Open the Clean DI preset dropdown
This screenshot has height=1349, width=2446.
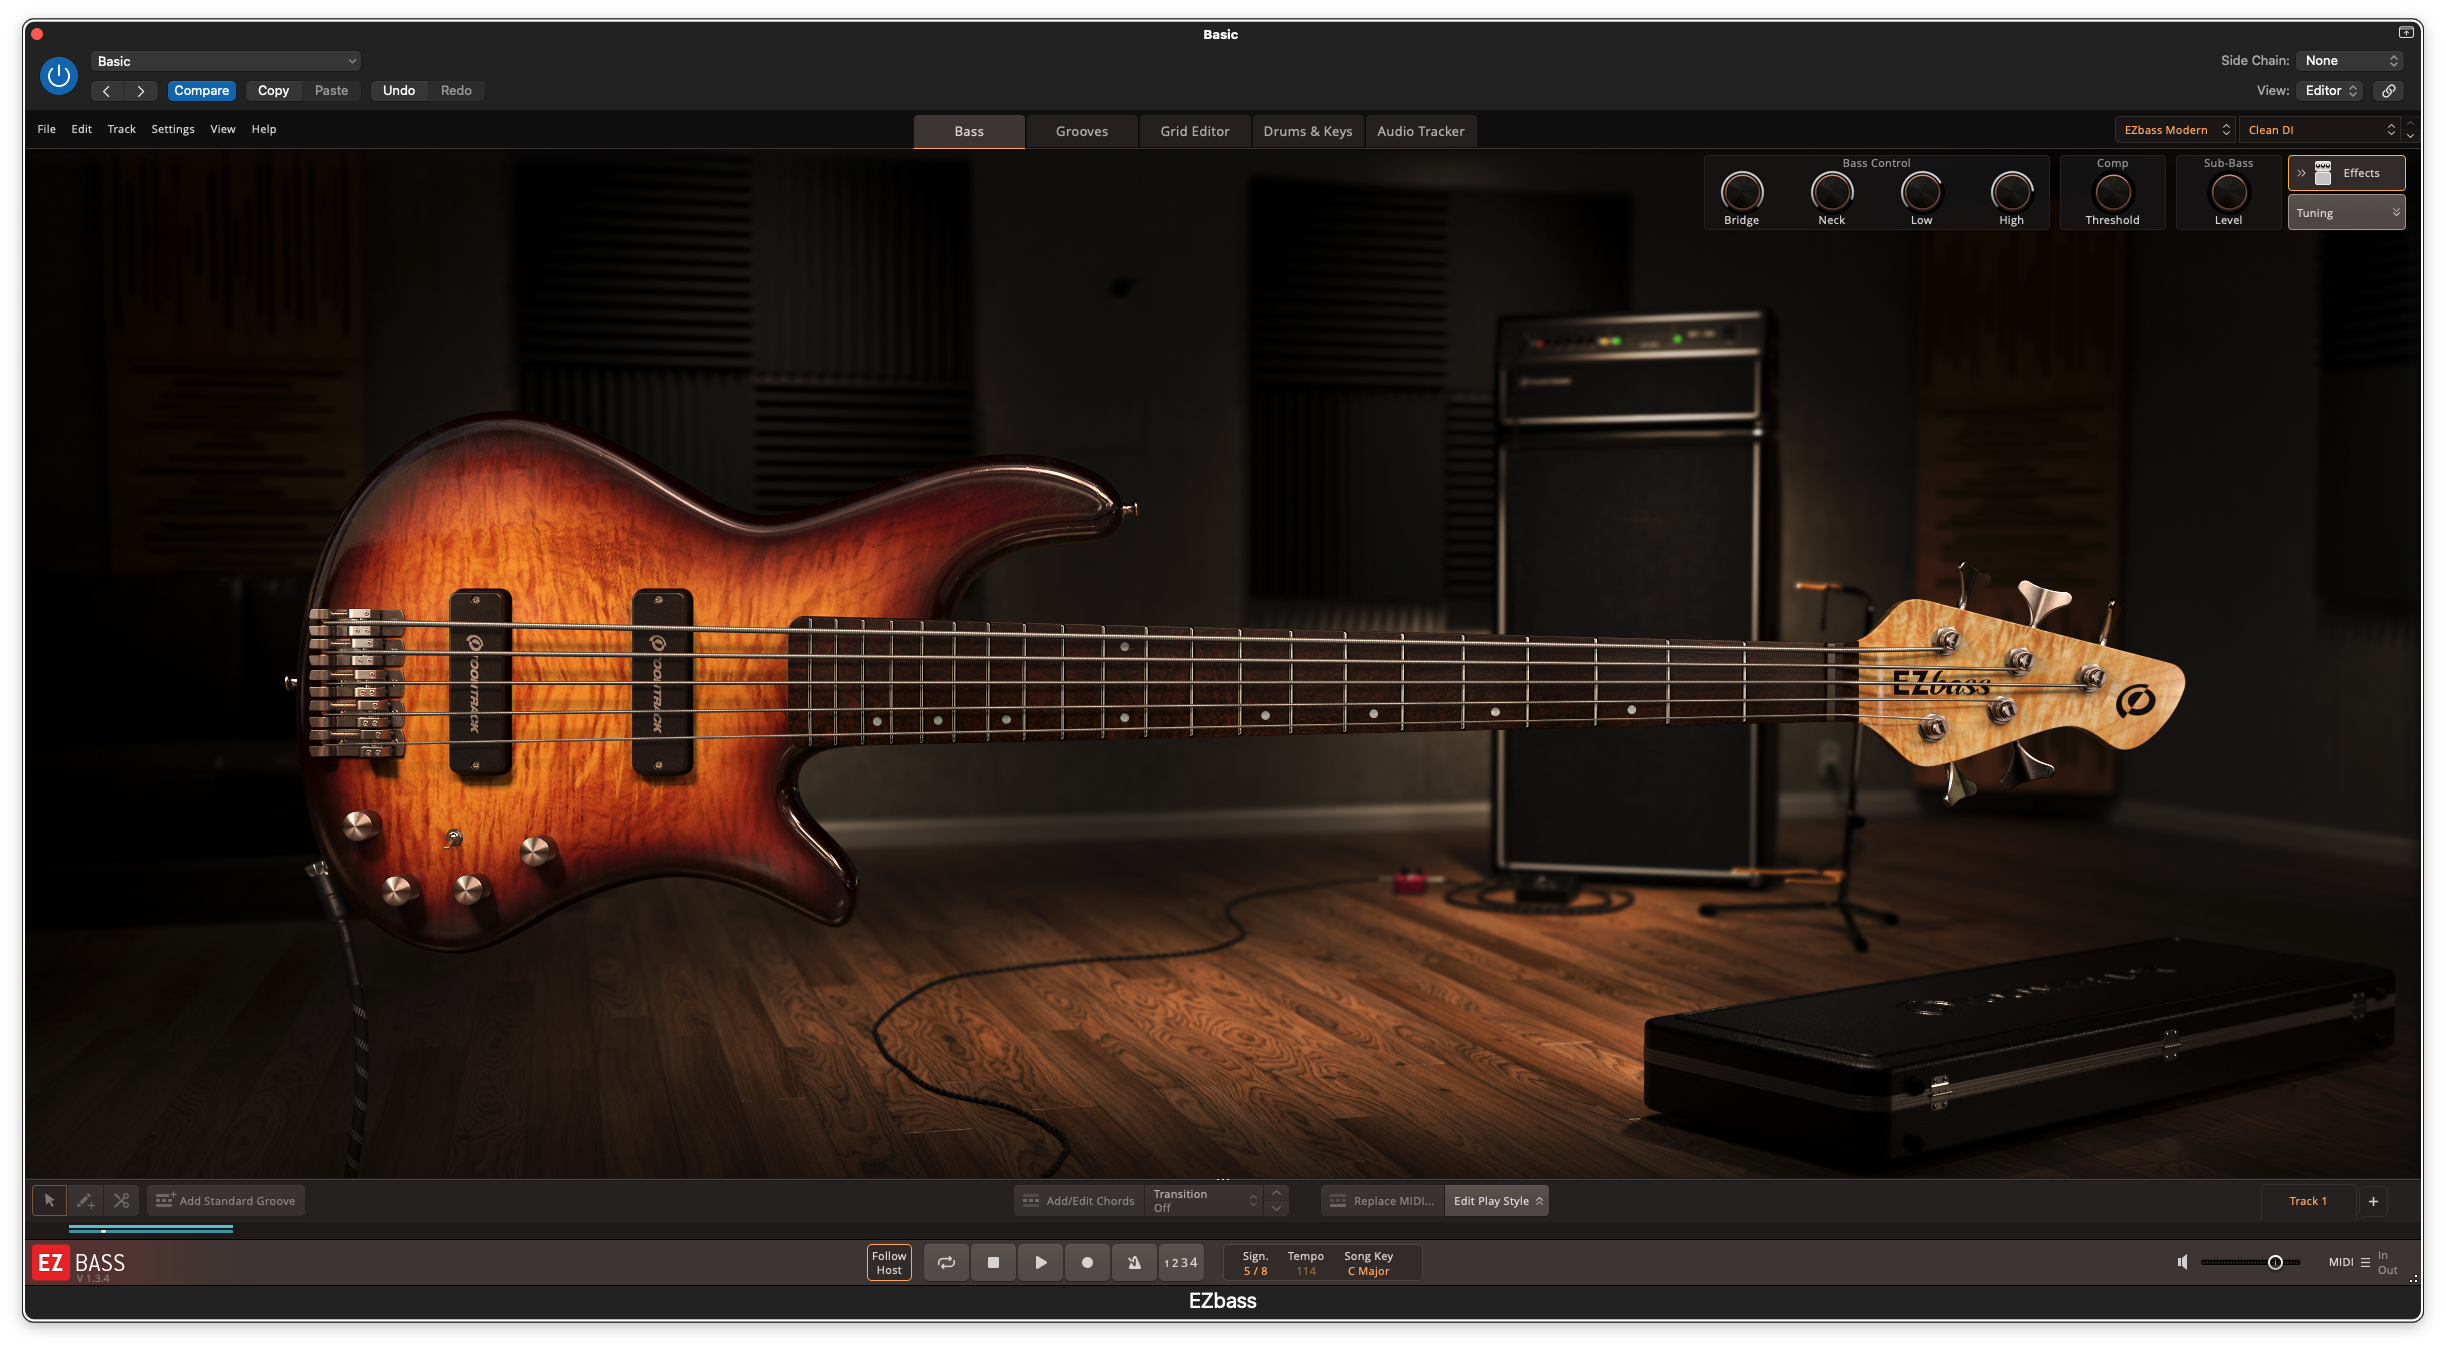tap(2320, 130)
